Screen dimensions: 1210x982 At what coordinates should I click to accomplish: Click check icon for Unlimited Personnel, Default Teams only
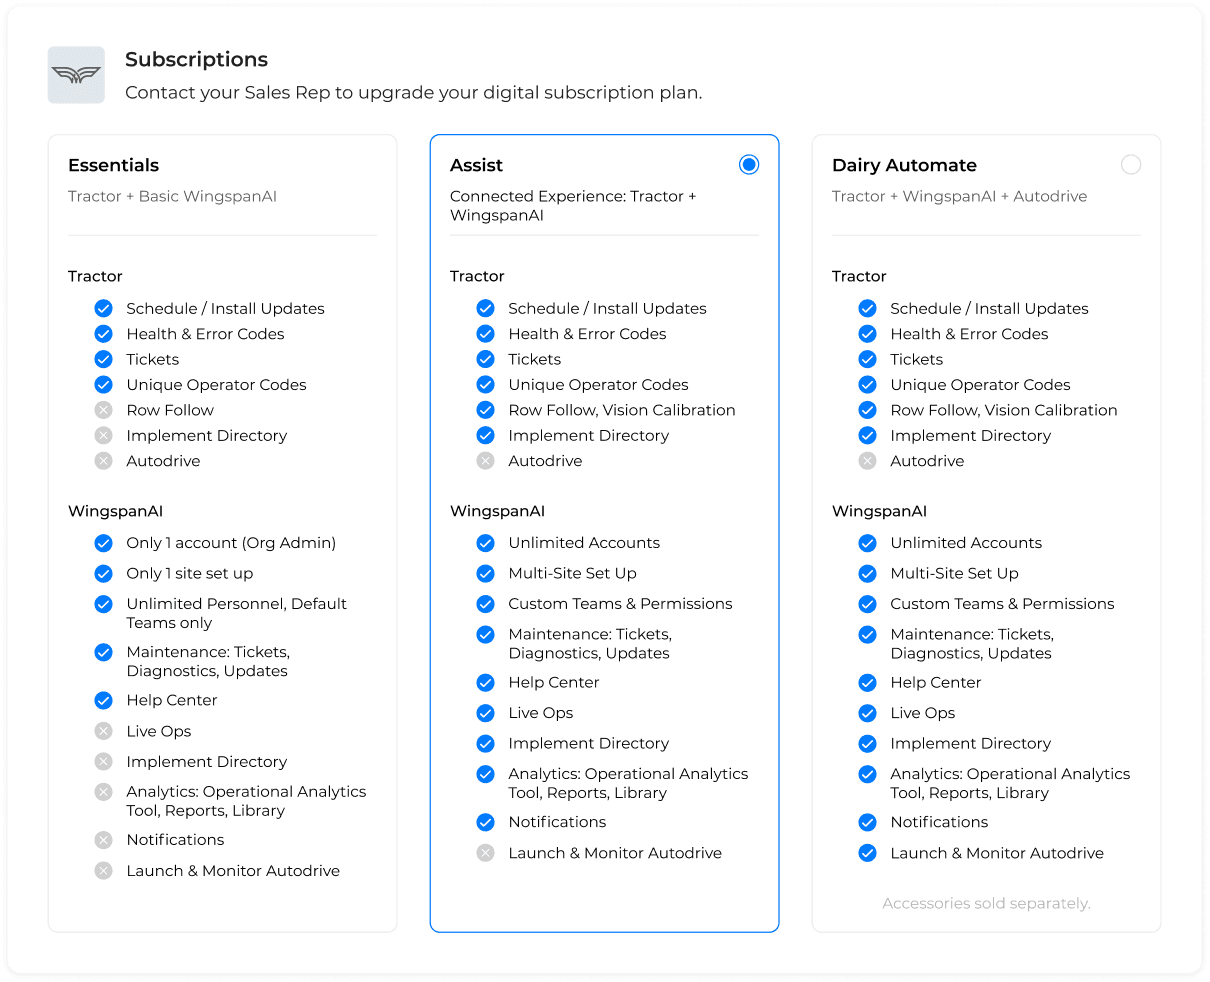tap(103, 604)
